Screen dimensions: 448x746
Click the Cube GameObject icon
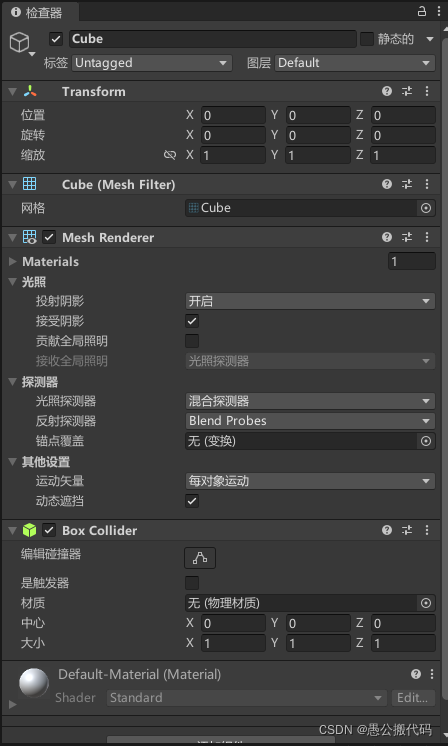19,43
